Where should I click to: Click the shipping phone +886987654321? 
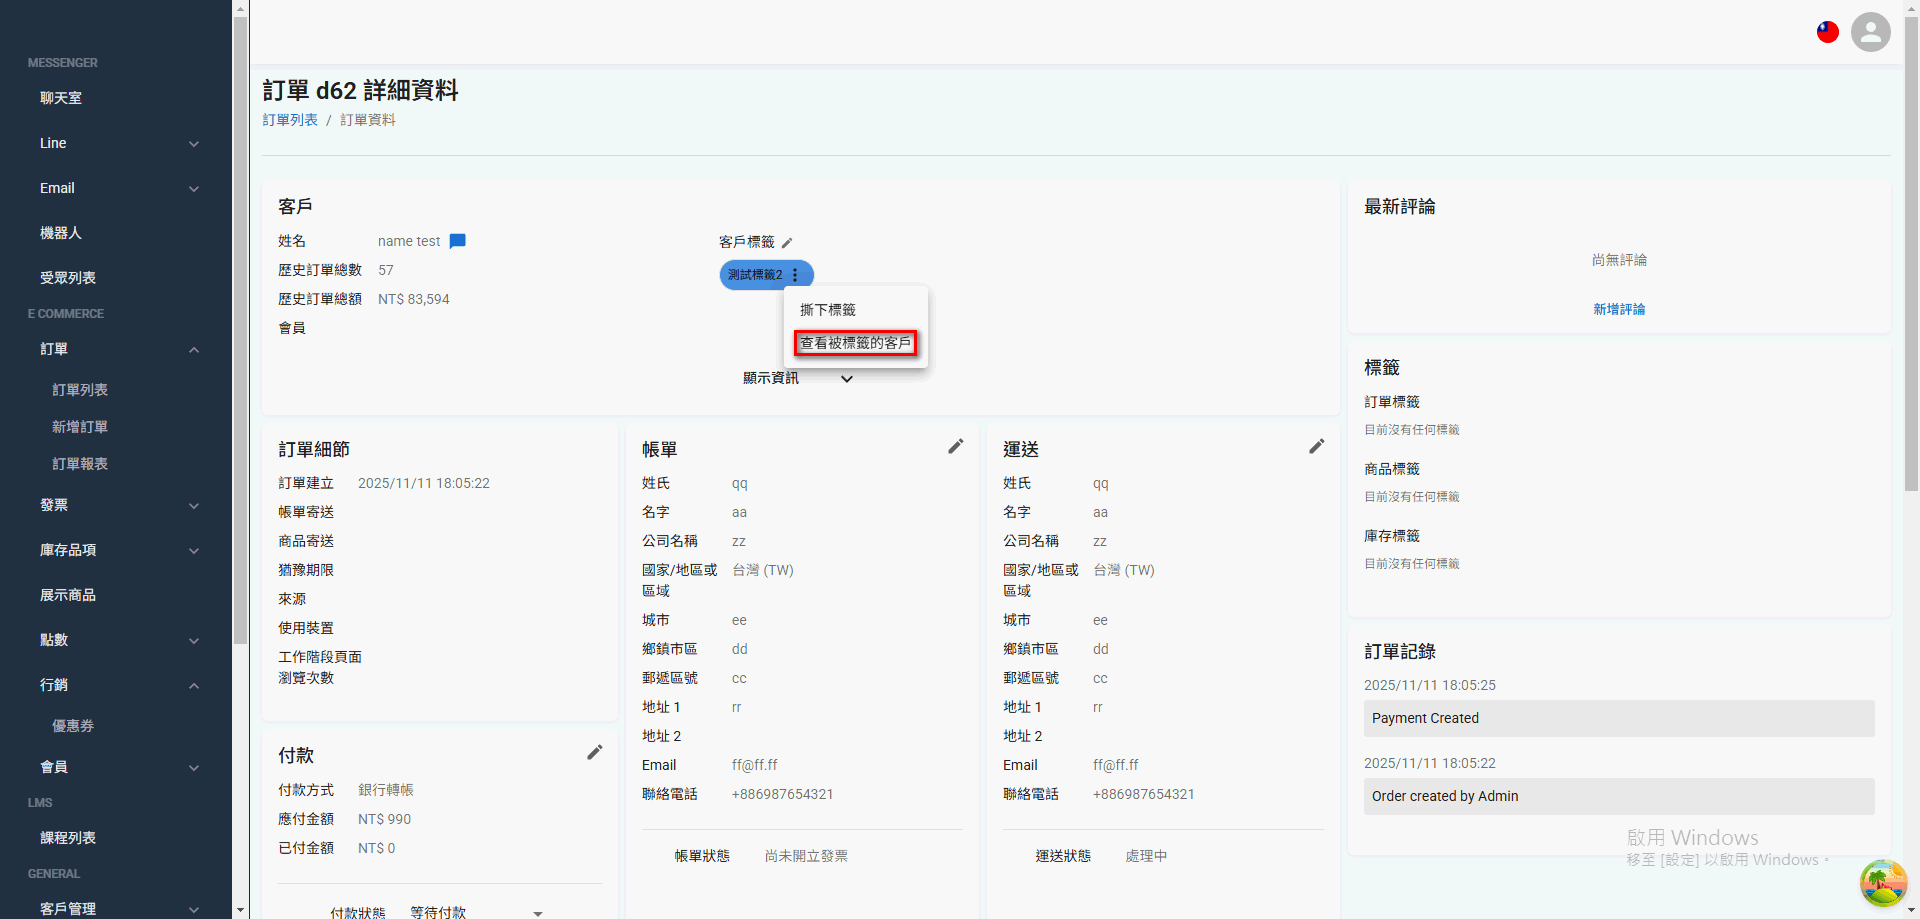pyautogui.click(x=1144, y=794)
